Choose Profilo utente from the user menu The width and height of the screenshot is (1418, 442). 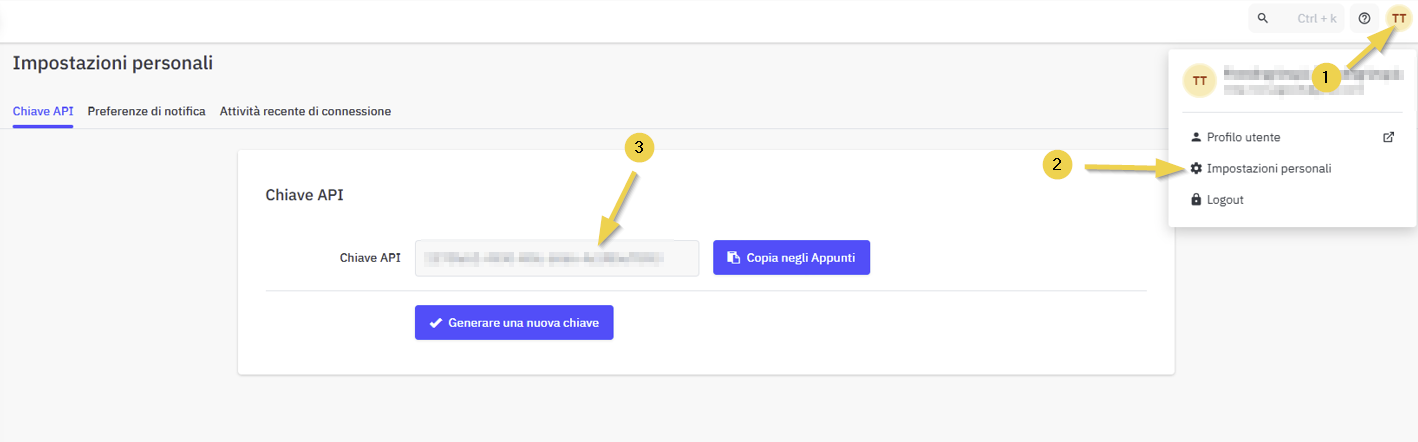(1243, 137)
